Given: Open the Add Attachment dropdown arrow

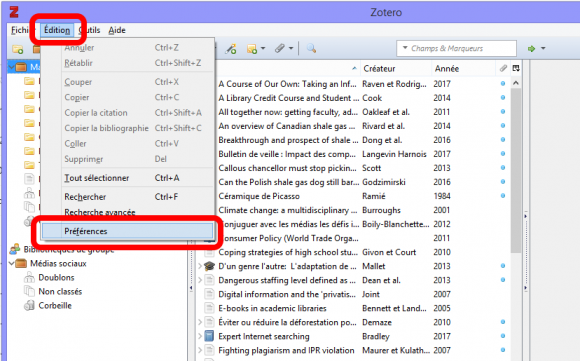Looking at the screenshot, I should click(x=291, y=48).
